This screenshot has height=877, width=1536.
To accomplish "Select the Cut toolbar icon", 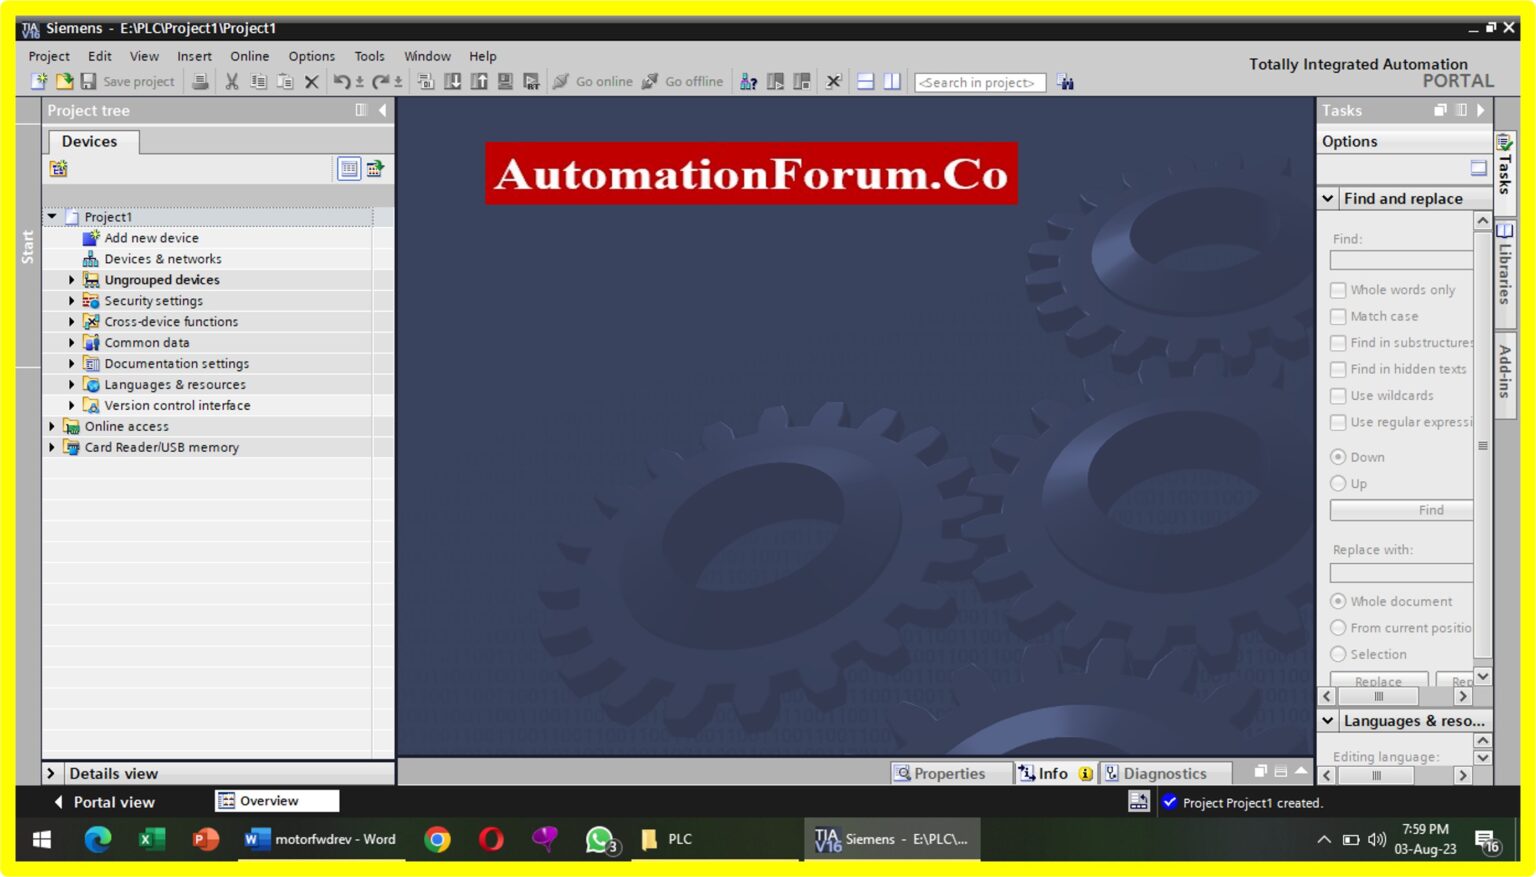I will (x=233, y=81).
